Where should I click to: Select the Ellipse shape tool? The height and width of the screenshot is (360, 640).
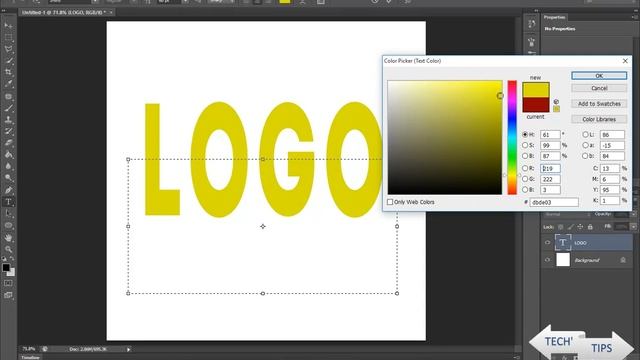point(8,225)
